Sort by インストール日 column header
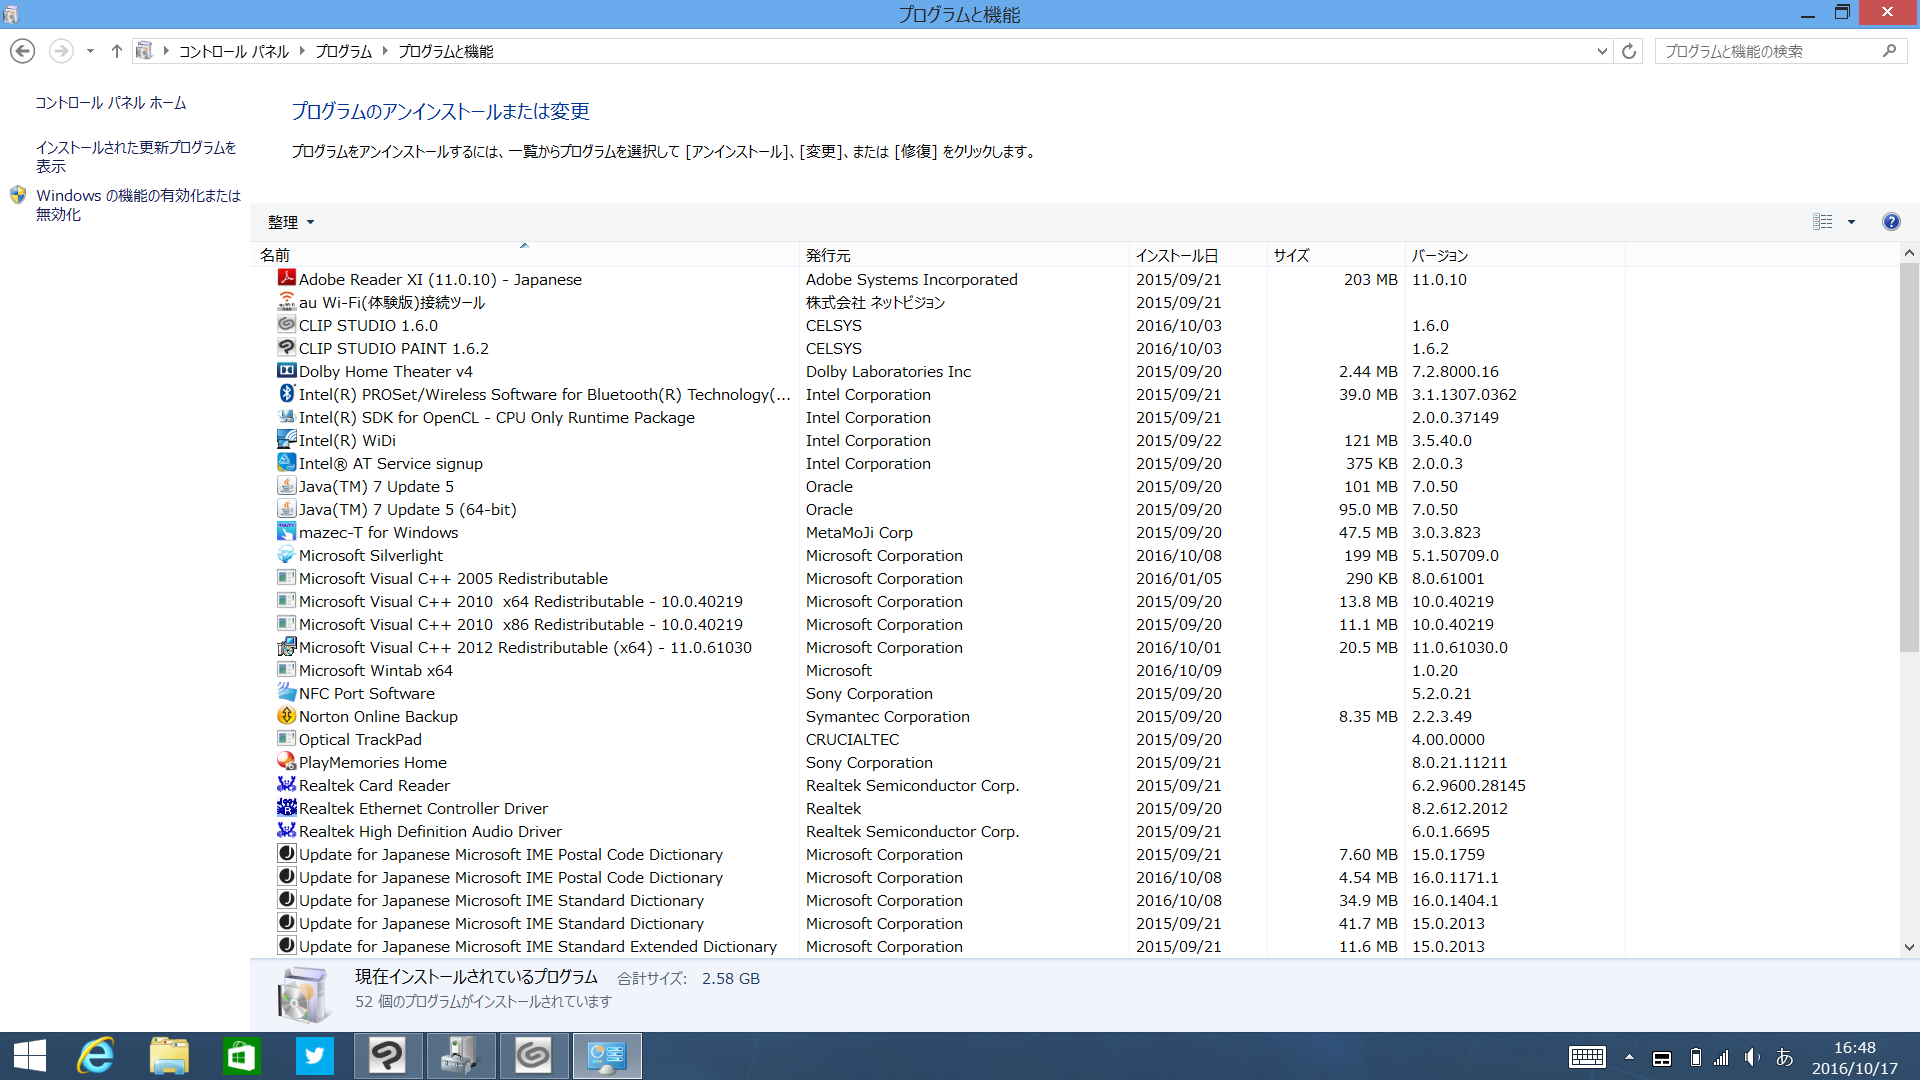The width and height of the screenshot is (1920, 1080). [x=1176, y=255]
